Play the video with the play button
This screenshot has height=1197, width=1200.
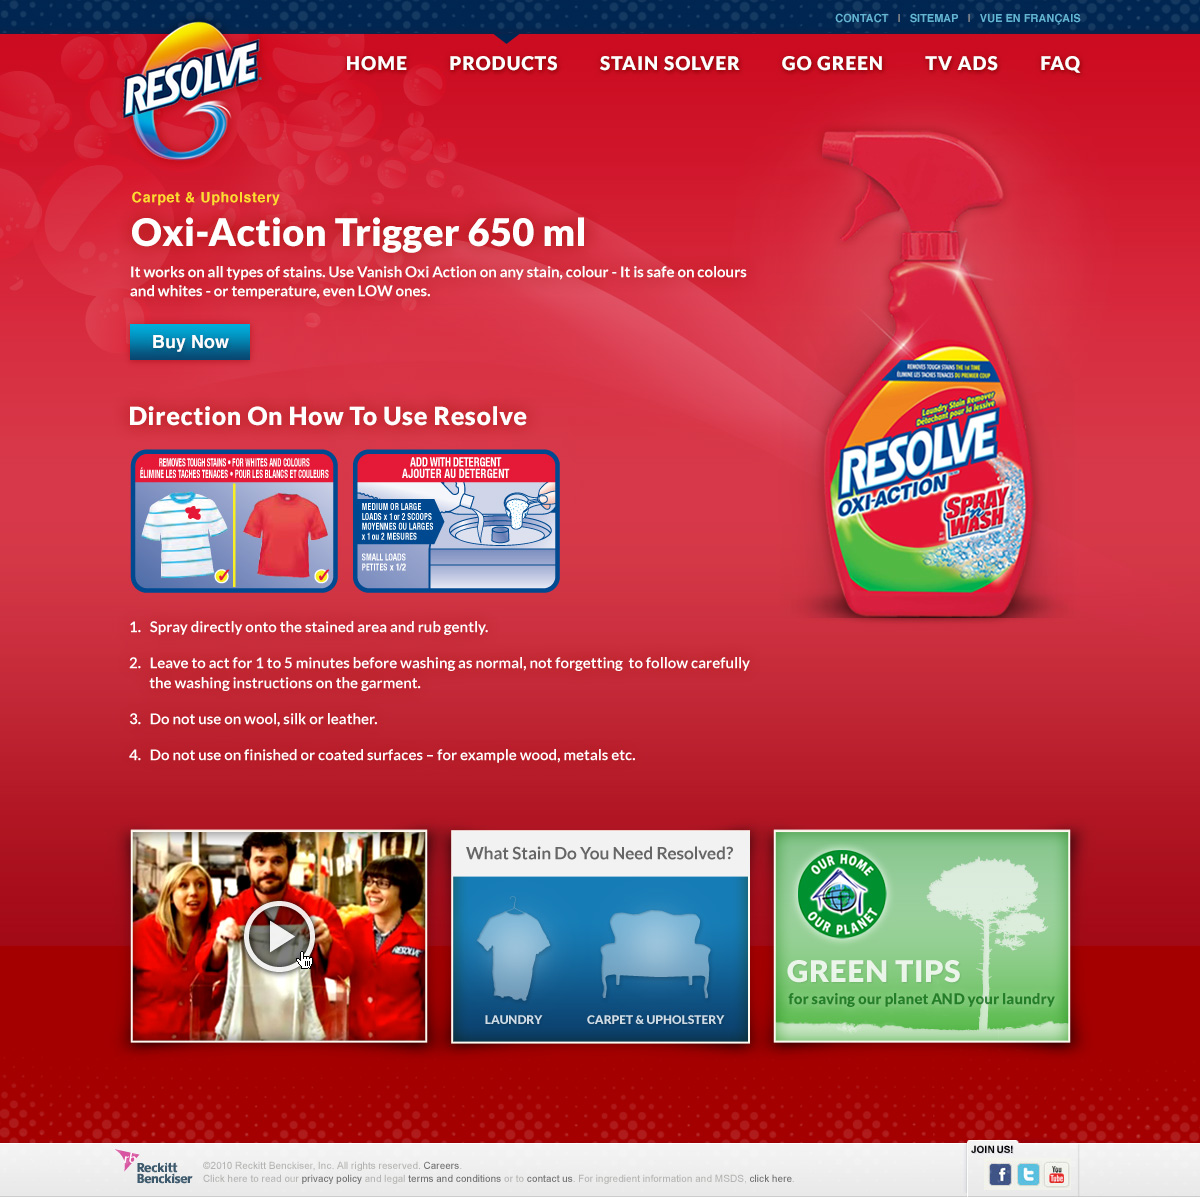[280, 937]
